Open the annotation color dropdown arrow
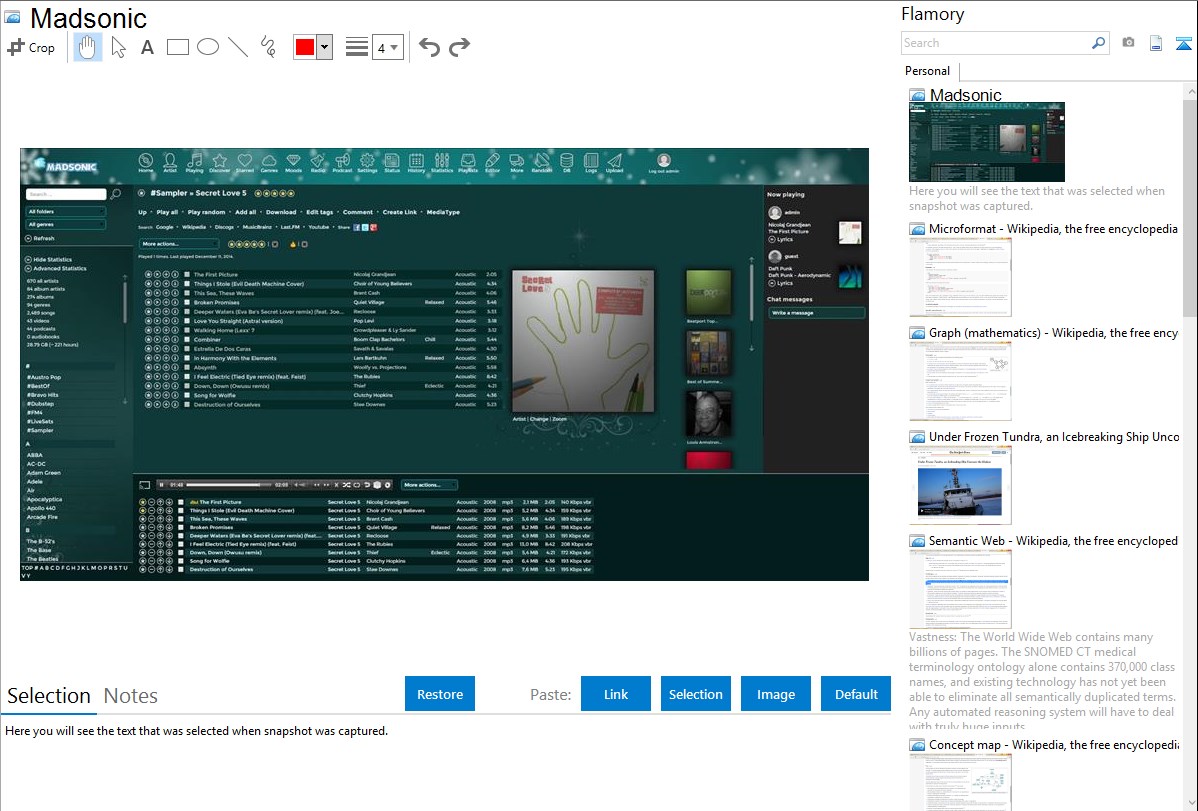This screenshot has height=811, width=1198. point(325,47)
